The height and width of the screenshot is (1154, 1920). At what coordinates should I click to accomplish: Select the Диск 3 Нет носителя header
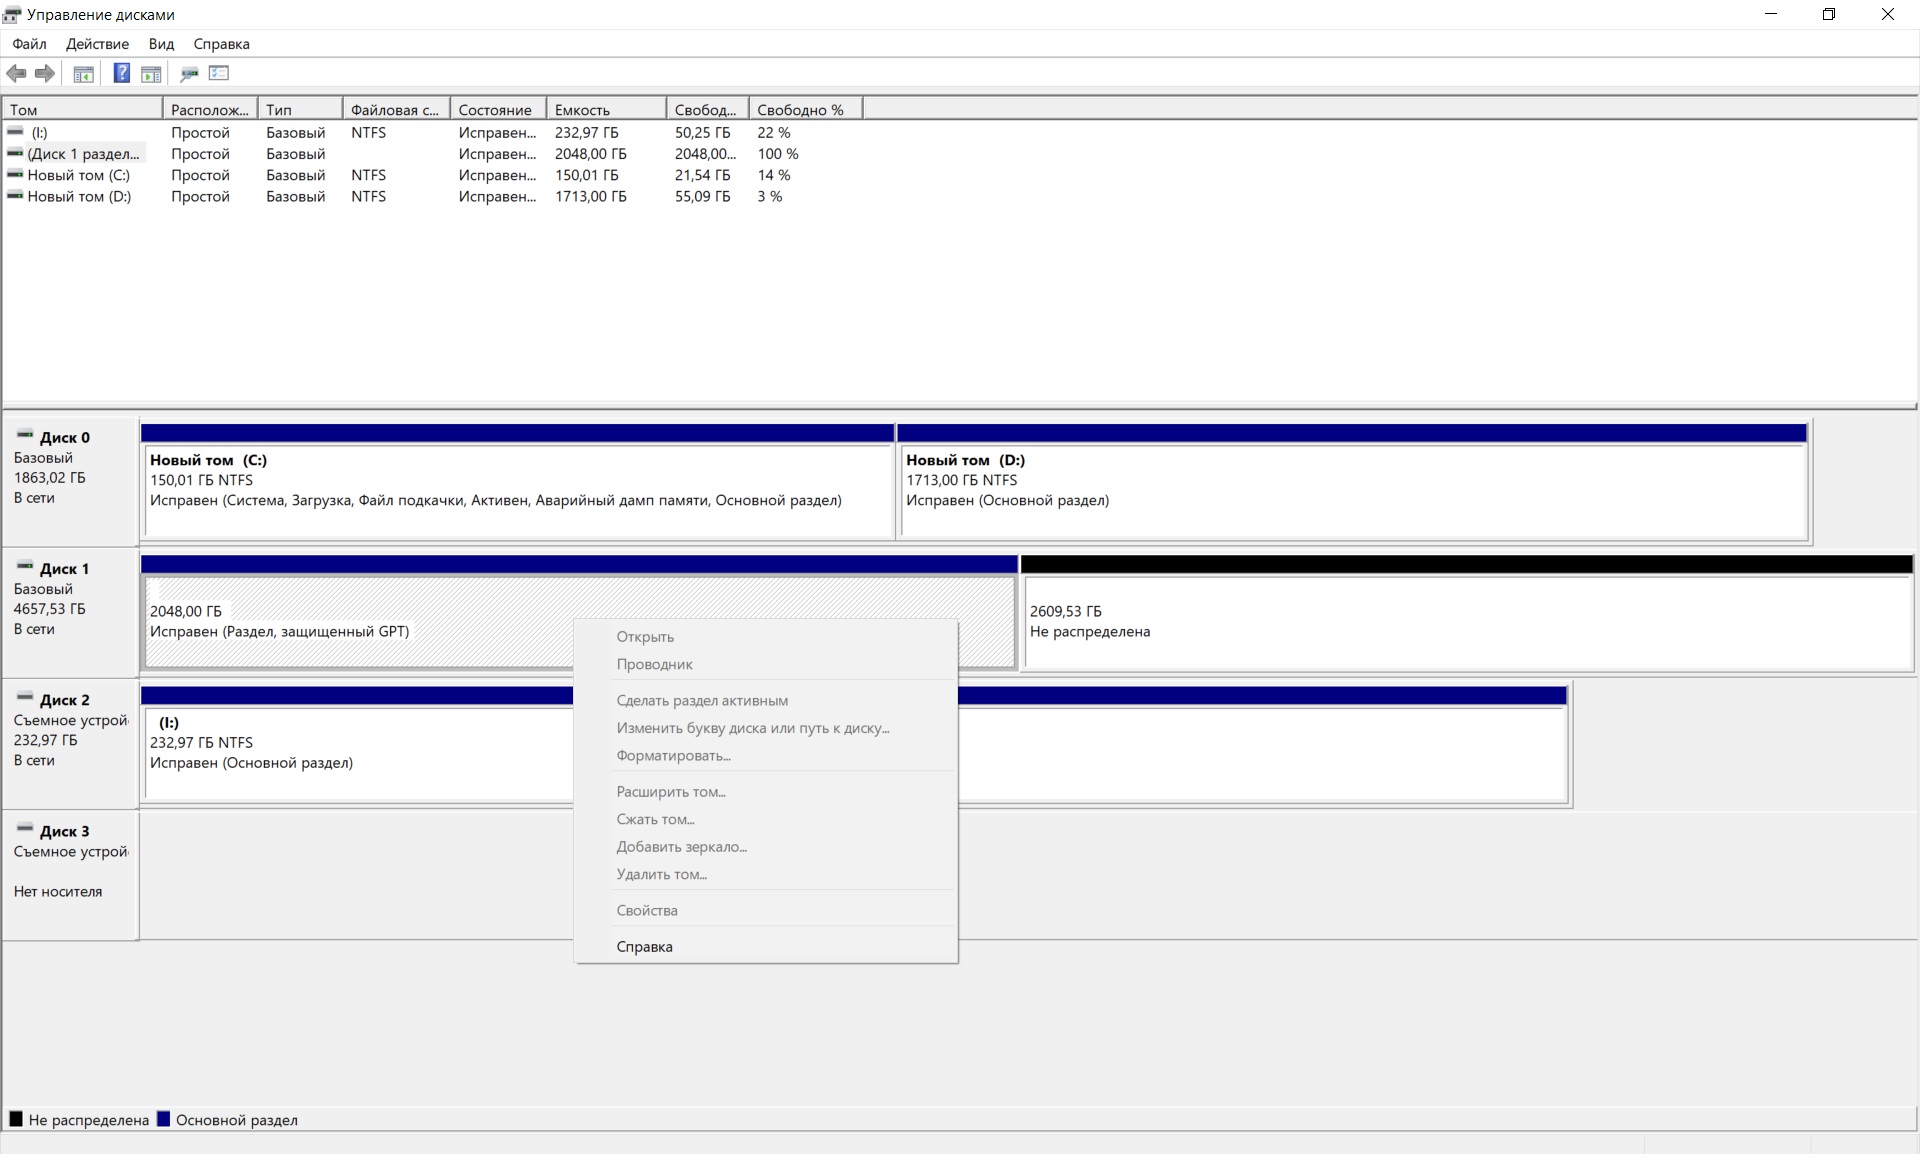coord(70,874)
